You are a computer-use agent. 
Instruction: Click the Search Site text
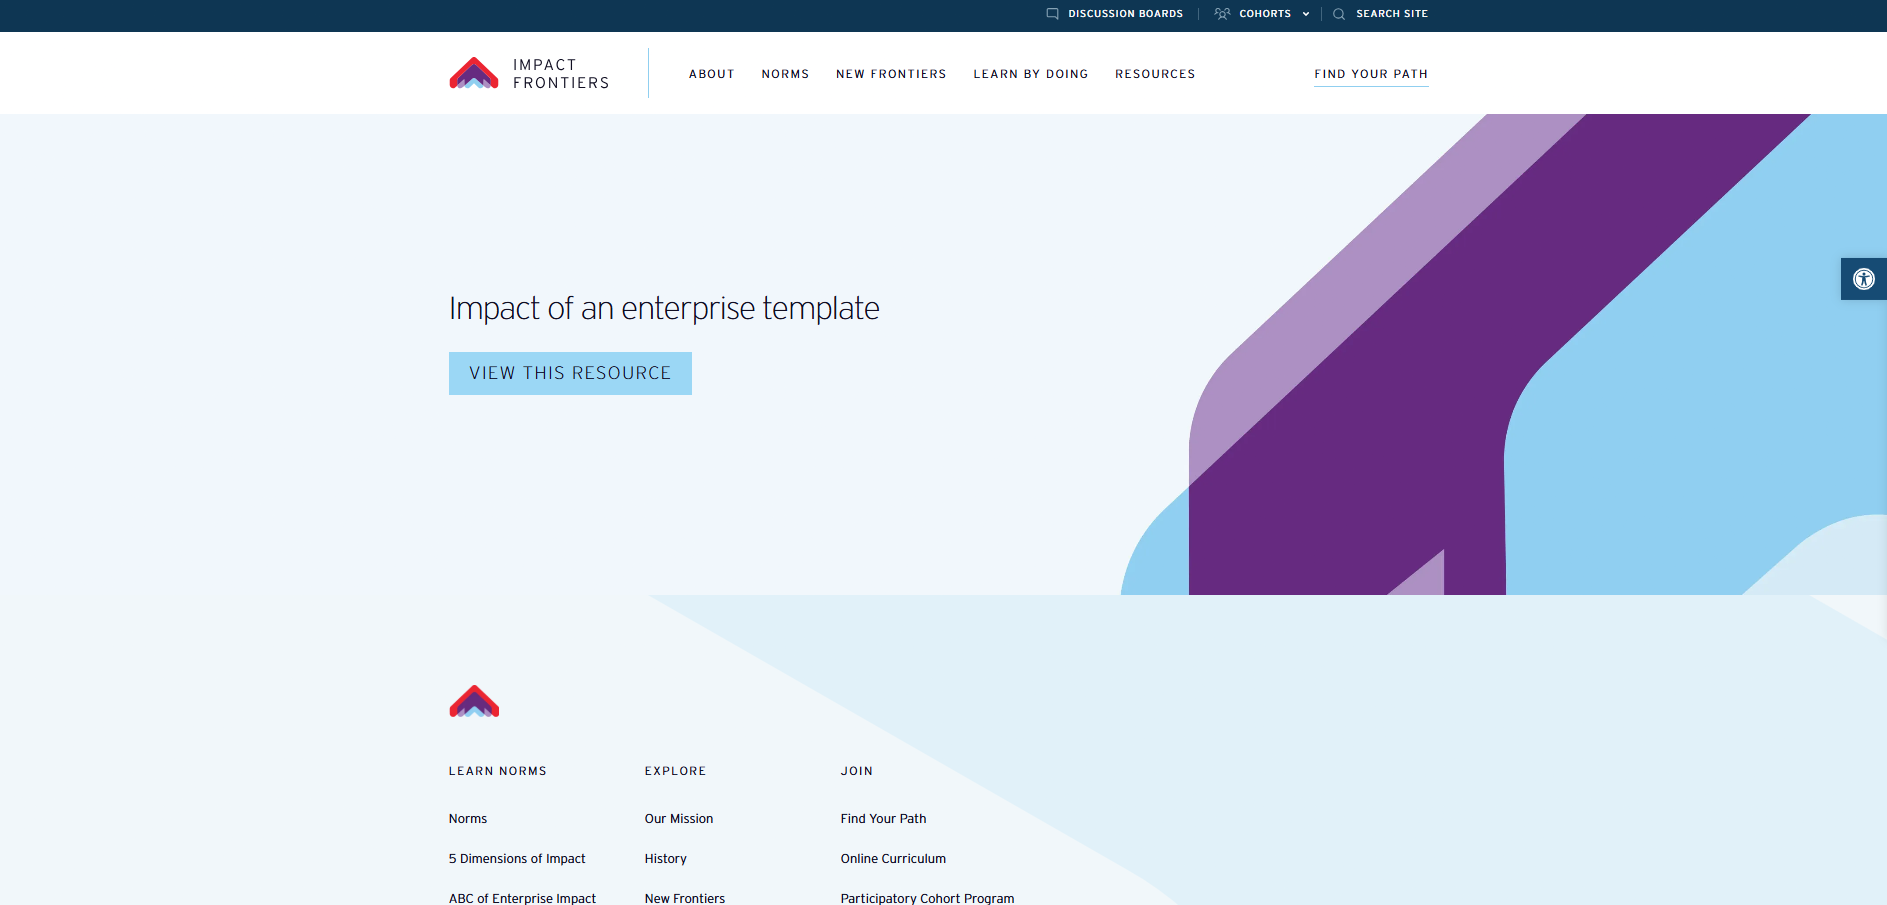point(1392,14)
